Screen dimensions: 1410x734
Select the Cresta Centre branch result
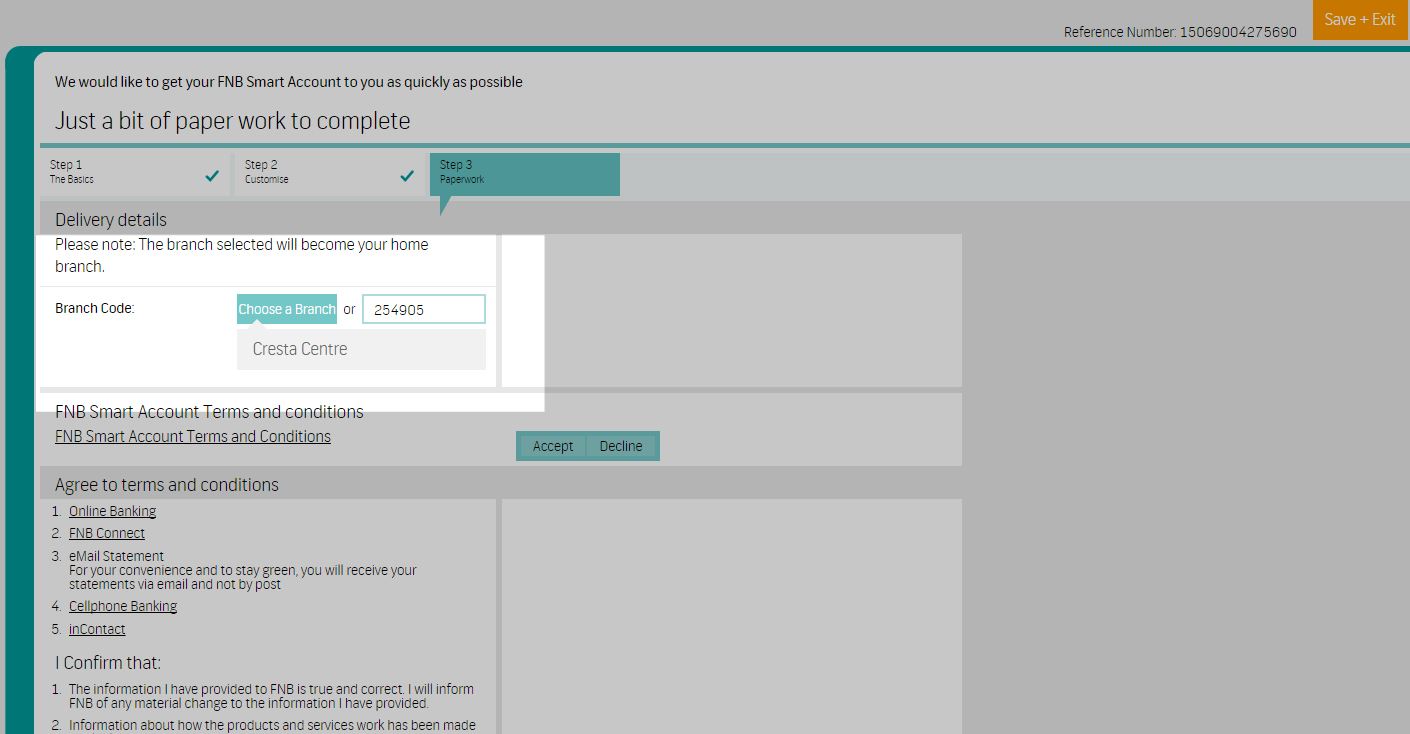coord(361,349)
